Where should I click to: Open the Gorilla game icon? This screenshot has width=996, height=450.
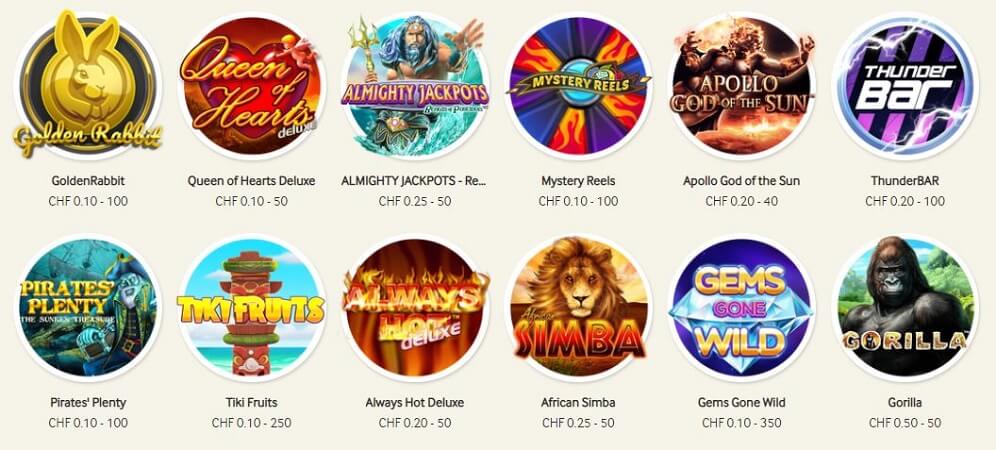click(905, 308)
